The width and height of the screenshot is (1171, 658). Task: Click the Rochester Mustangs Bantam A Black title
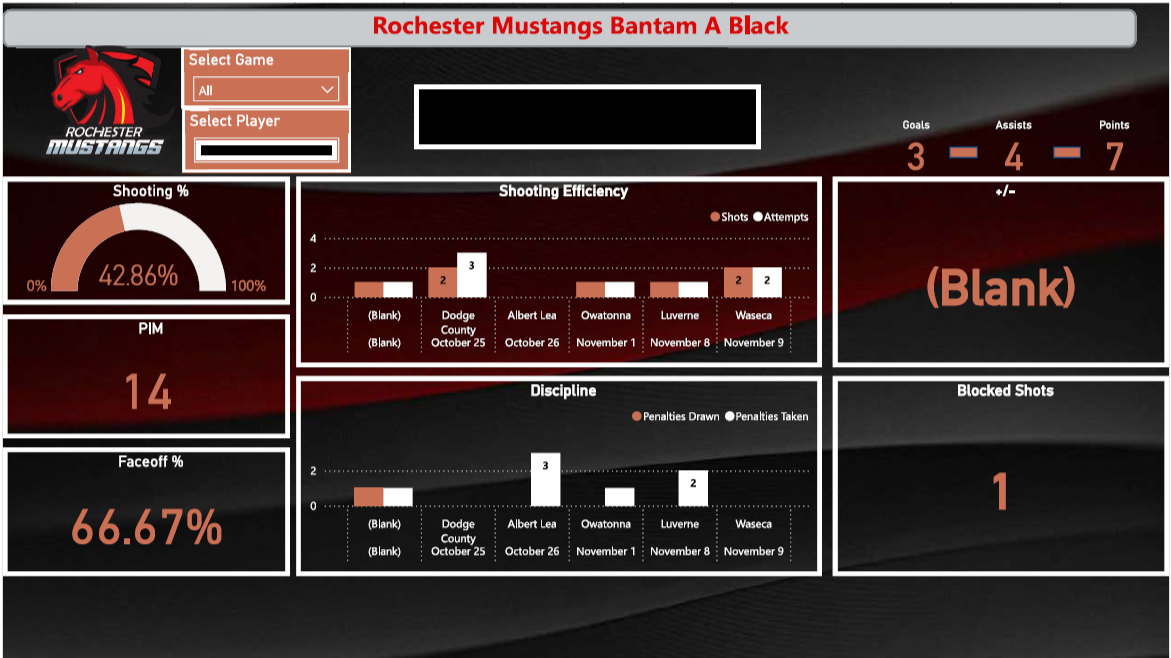(x=580, y=25)
